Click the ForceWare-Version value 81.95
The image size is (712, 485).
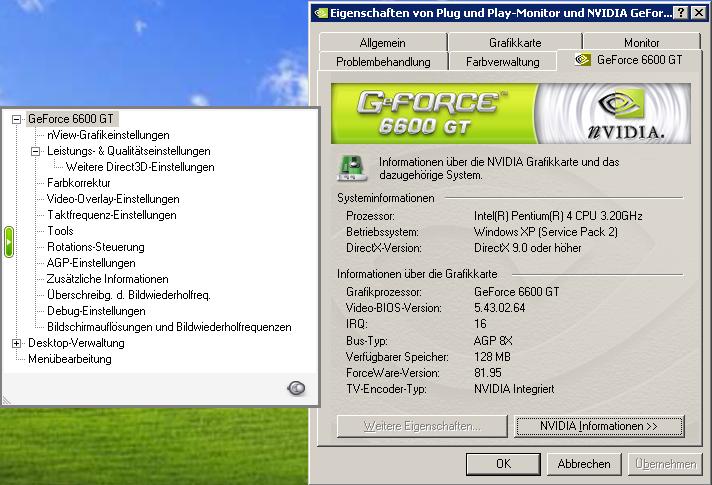(x=488, y=372)
